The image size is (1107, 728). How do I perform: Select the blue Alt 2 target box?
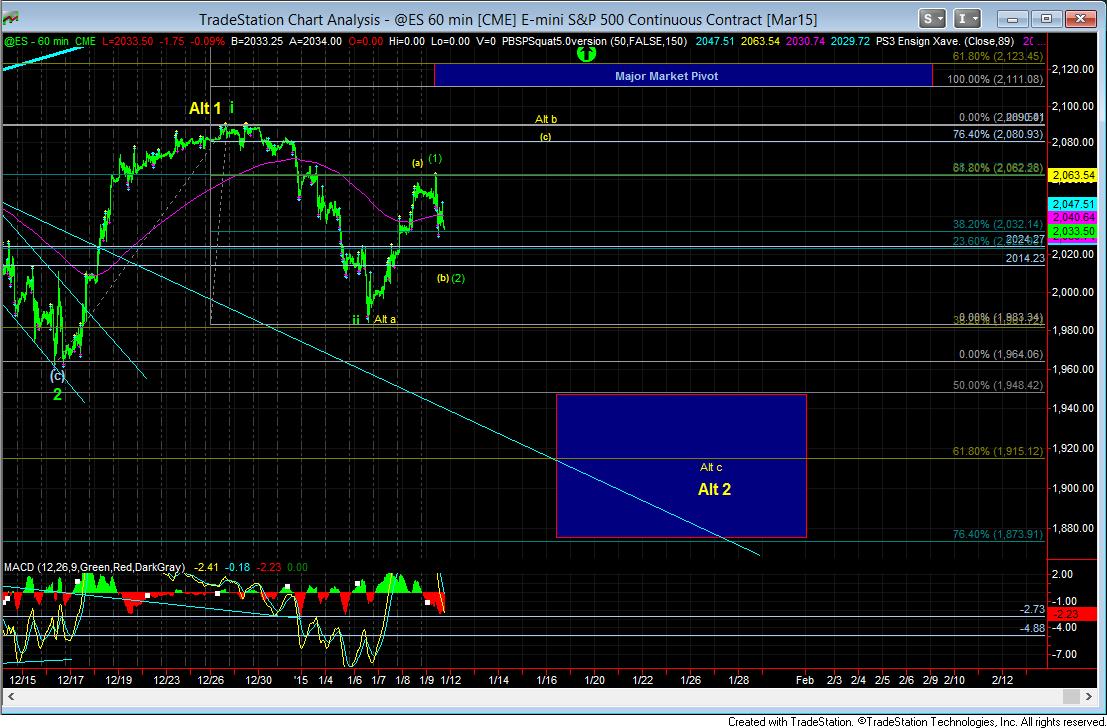pos(681,466)
